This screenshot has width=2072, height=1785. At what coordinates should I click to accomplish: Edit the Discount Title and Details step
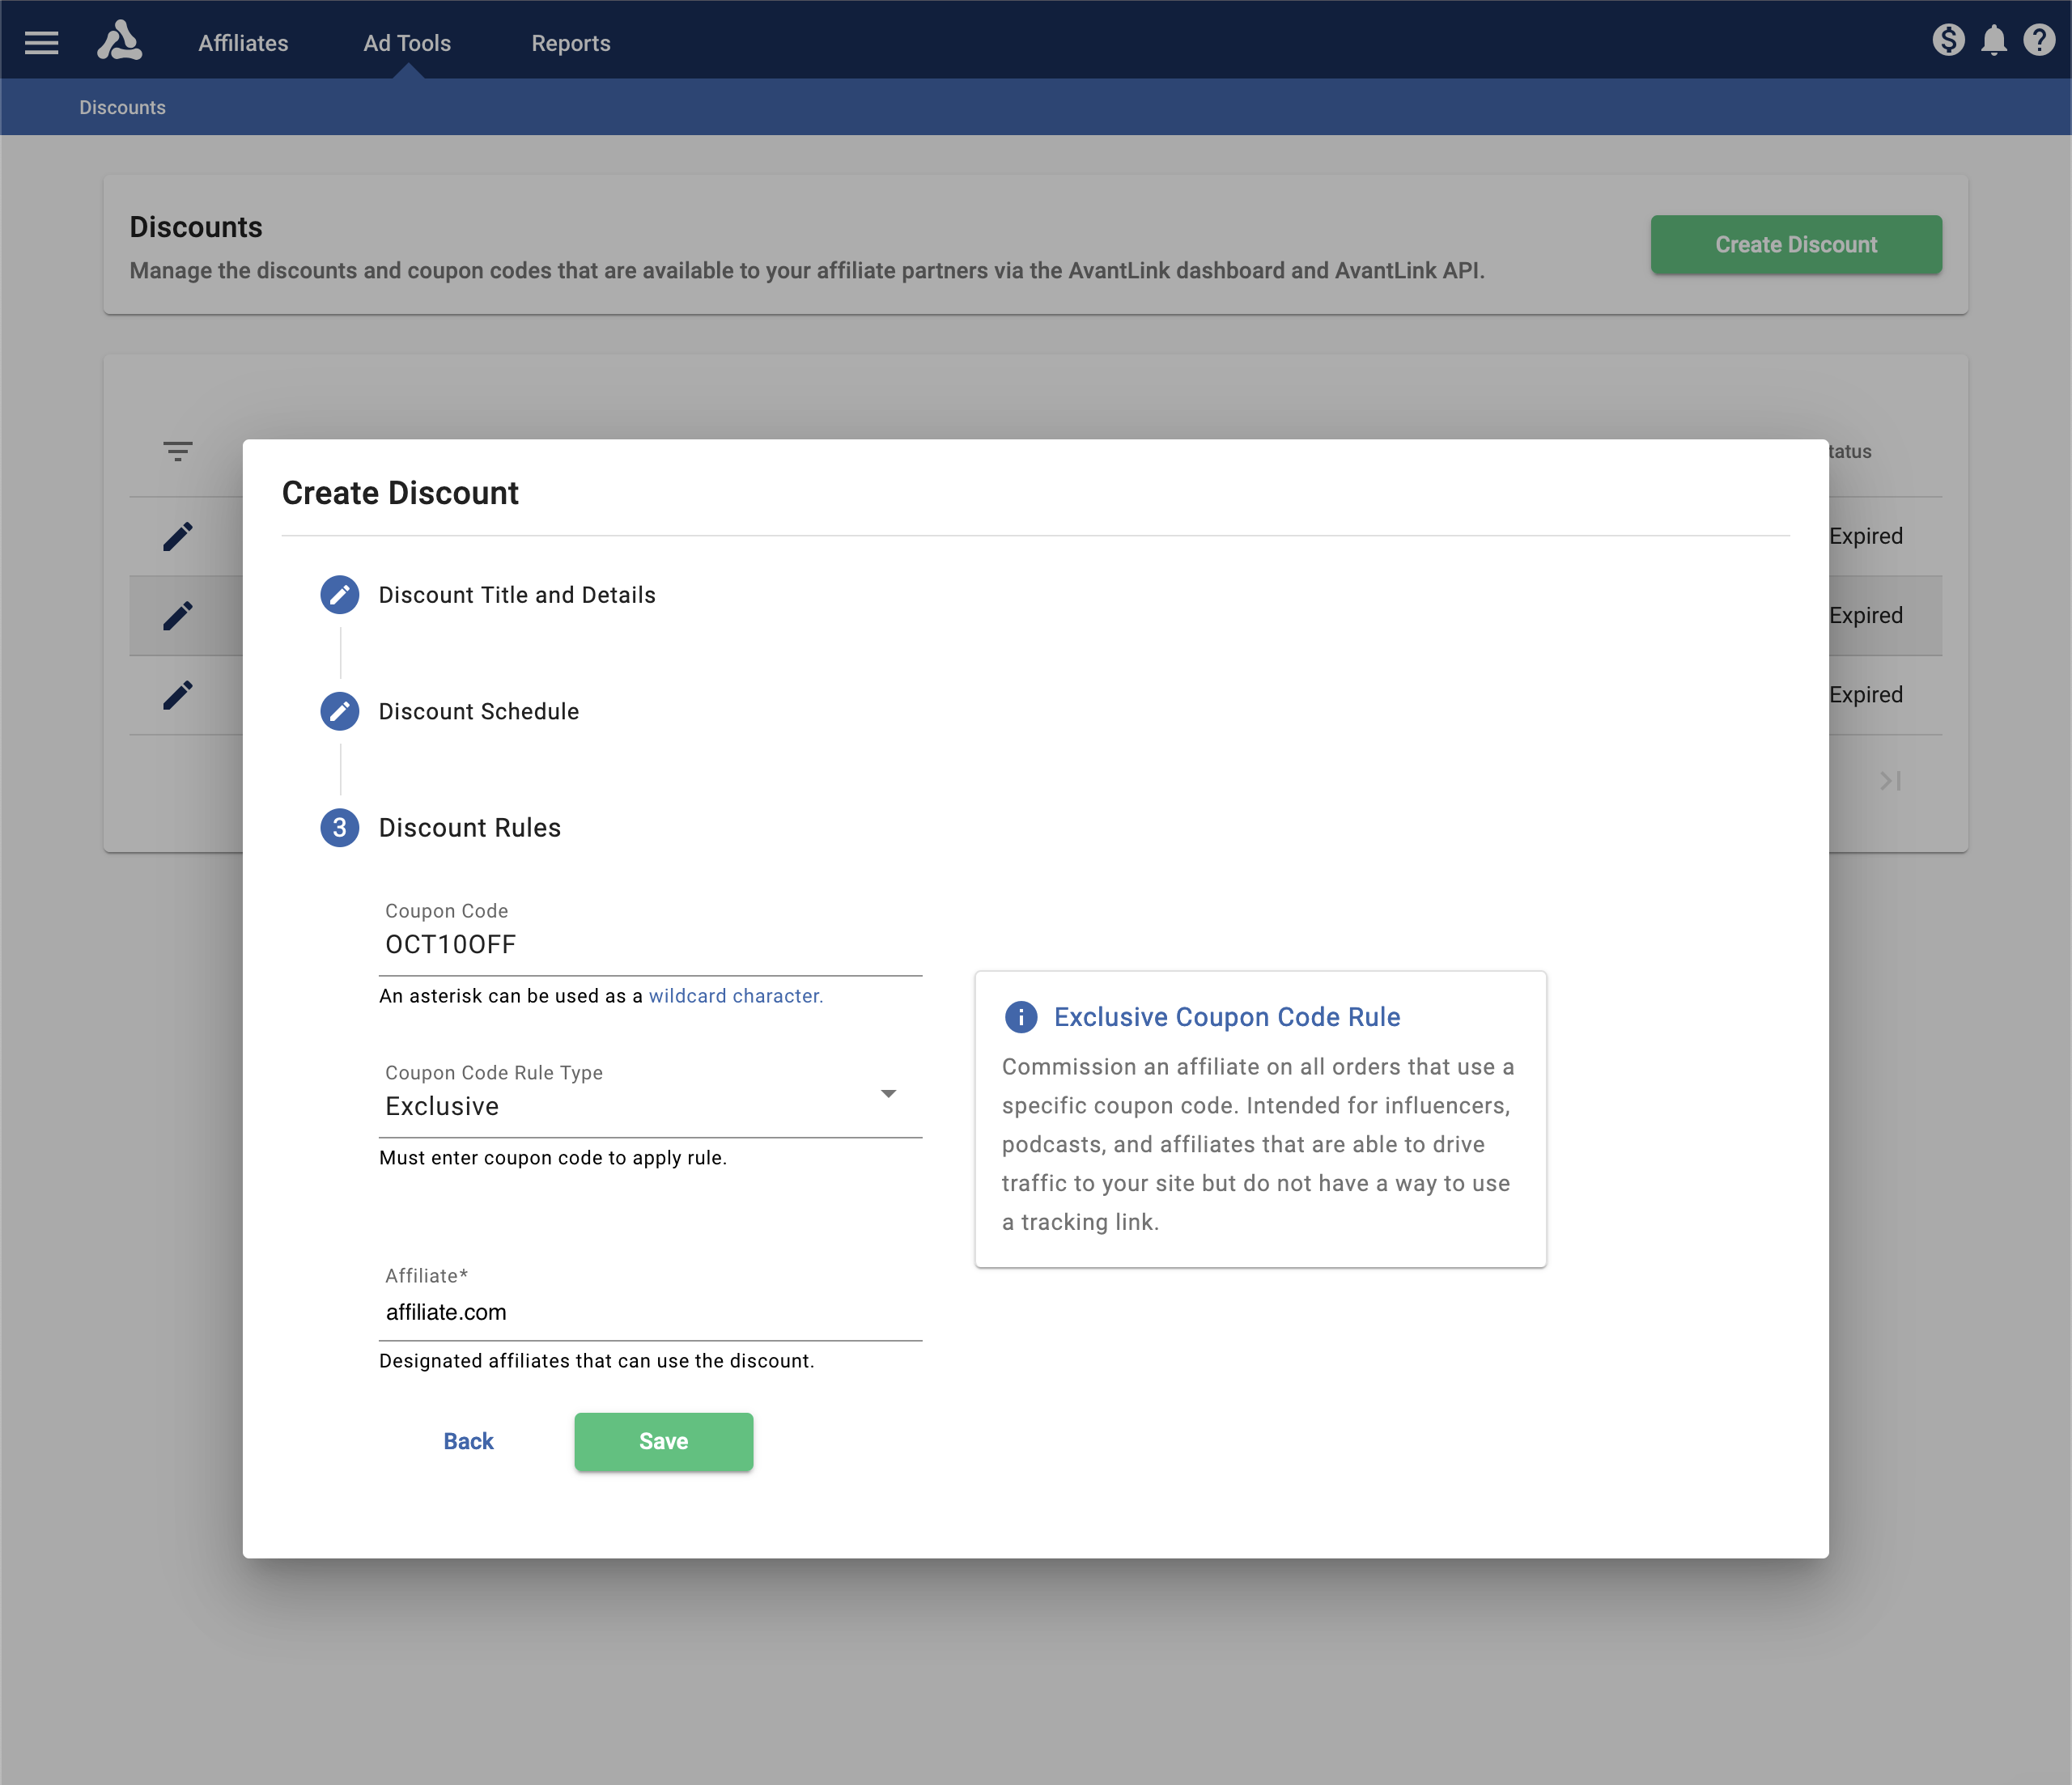(x=339, y=594)
